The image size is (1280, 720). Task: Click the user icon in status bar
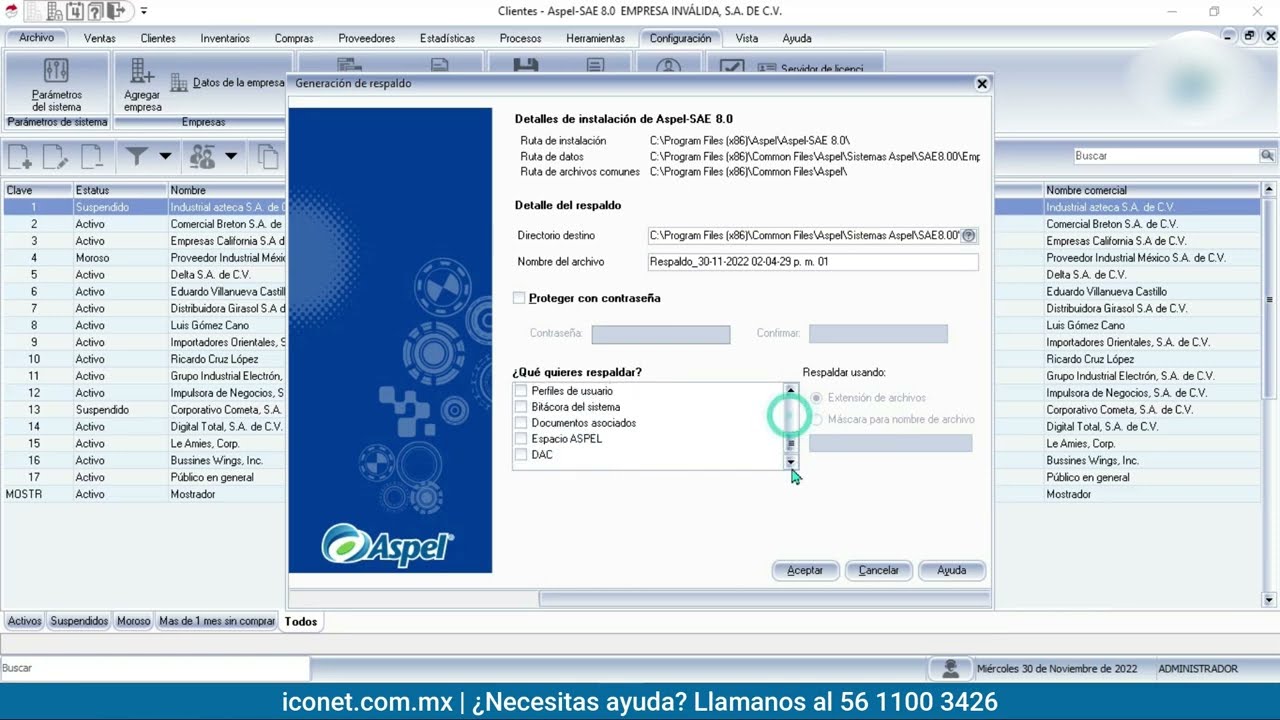[950, 668]
